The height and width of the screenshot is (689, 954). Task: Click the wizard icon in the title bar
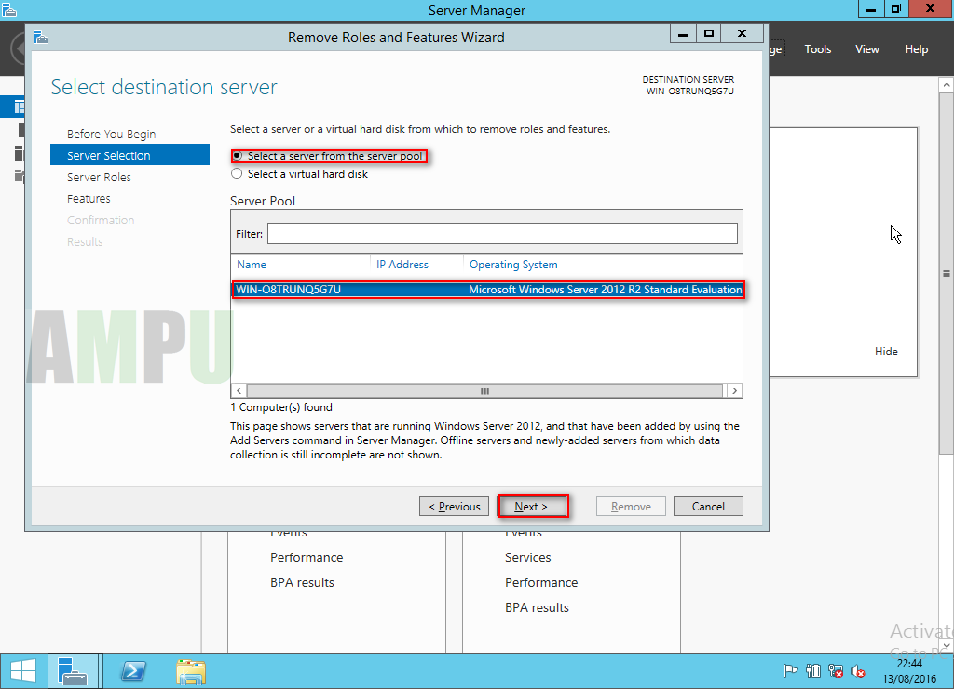[40, 33]
